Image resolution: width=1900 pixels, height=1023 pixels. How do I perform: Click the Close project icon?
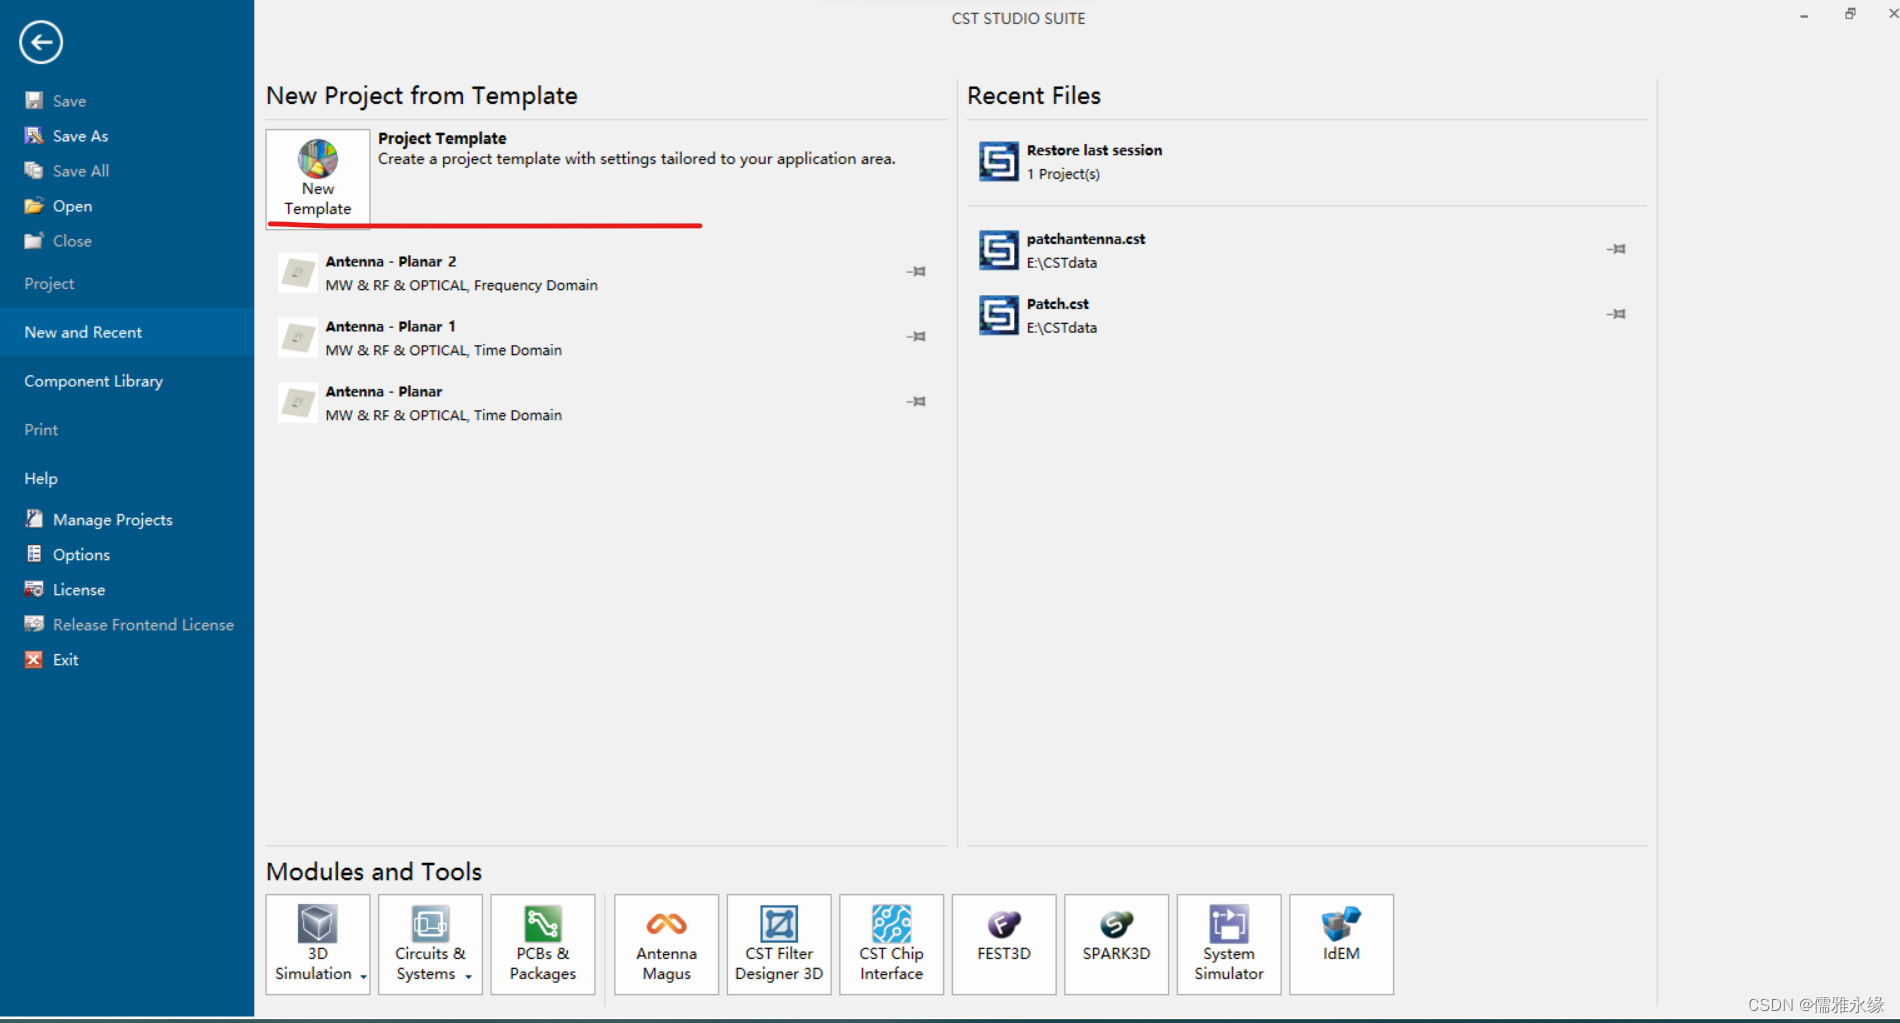click(34, 240)
